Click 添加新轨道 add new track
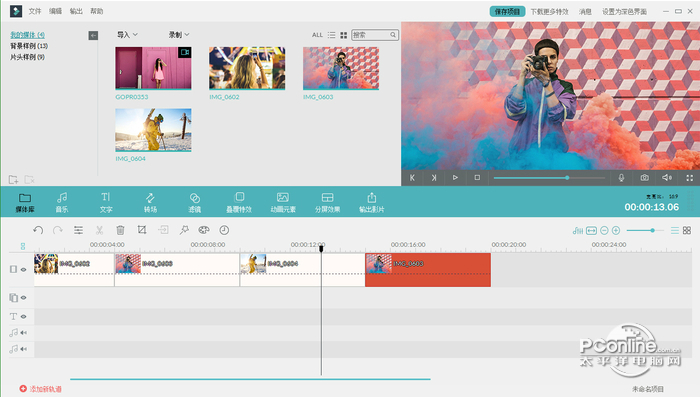This screenshot has height=397, width=700. [x=41, y=389]
